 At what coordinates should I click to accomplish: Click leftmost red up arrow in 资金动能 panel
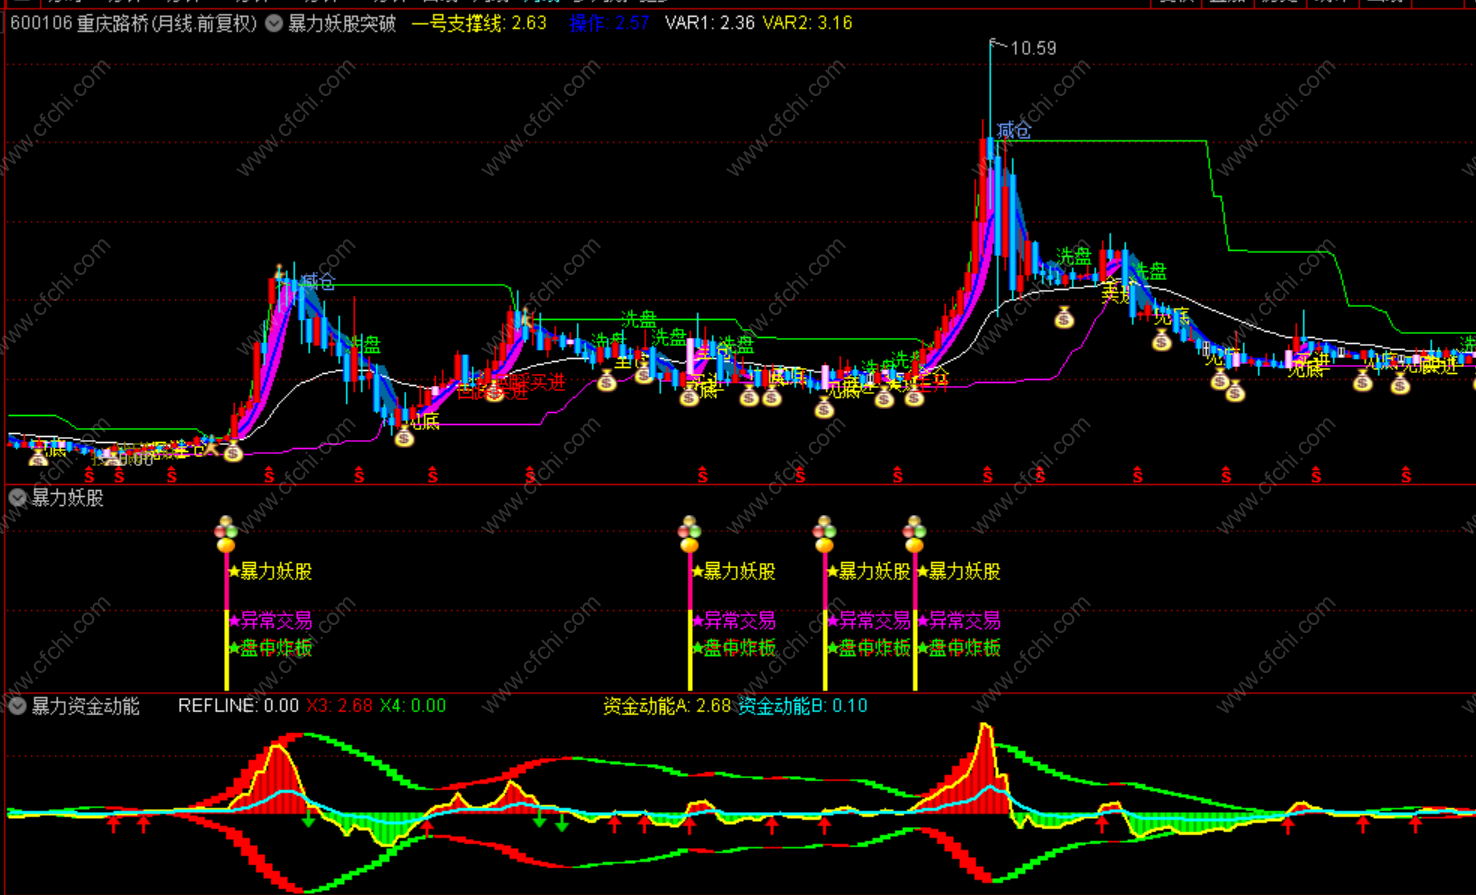point(114,824)
